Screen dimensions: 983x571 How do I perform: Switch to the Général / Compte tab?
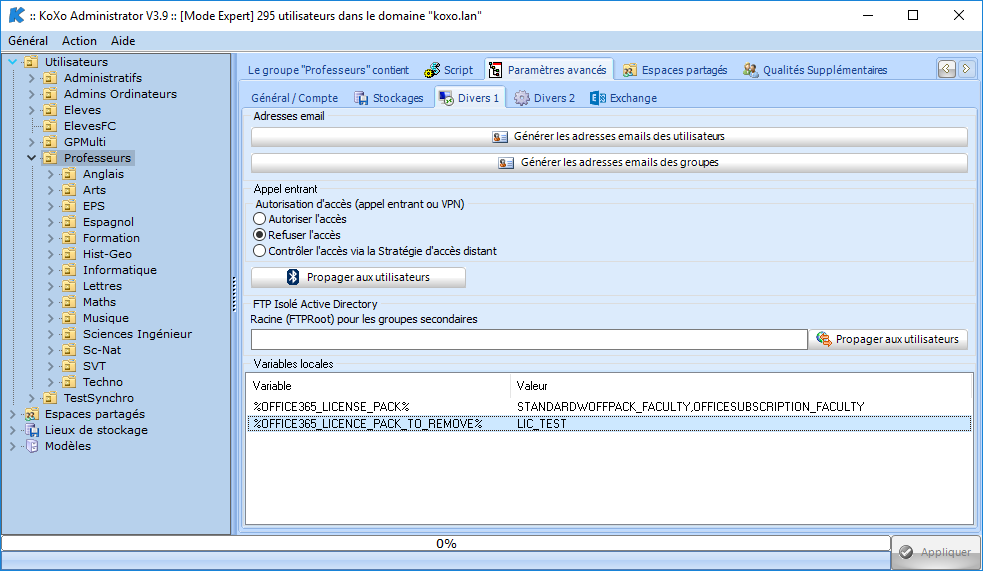[x=294, y=98]
